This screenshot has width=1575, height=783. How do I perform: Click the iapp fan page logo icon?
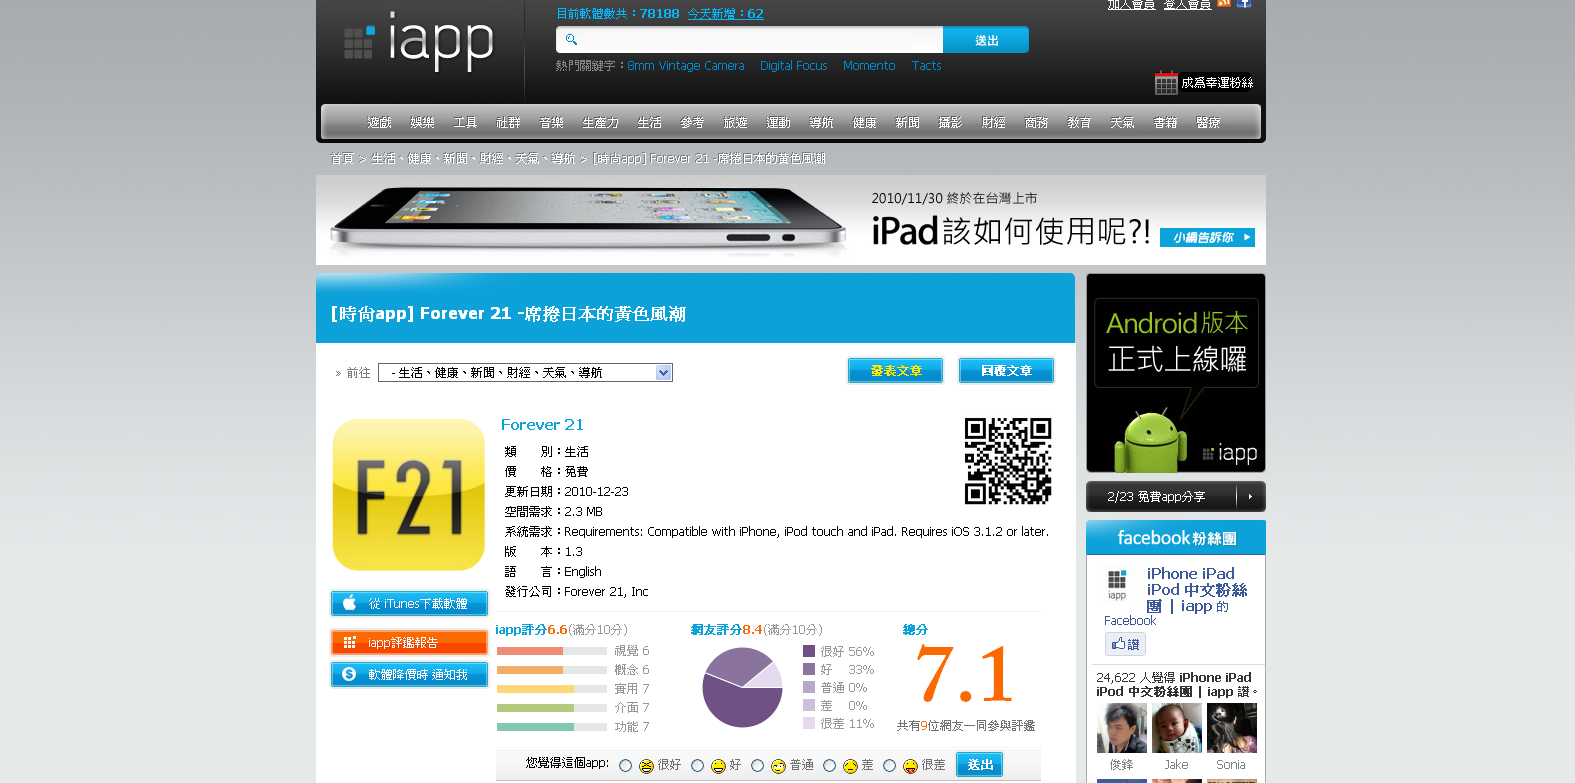tap(1117, 584)
